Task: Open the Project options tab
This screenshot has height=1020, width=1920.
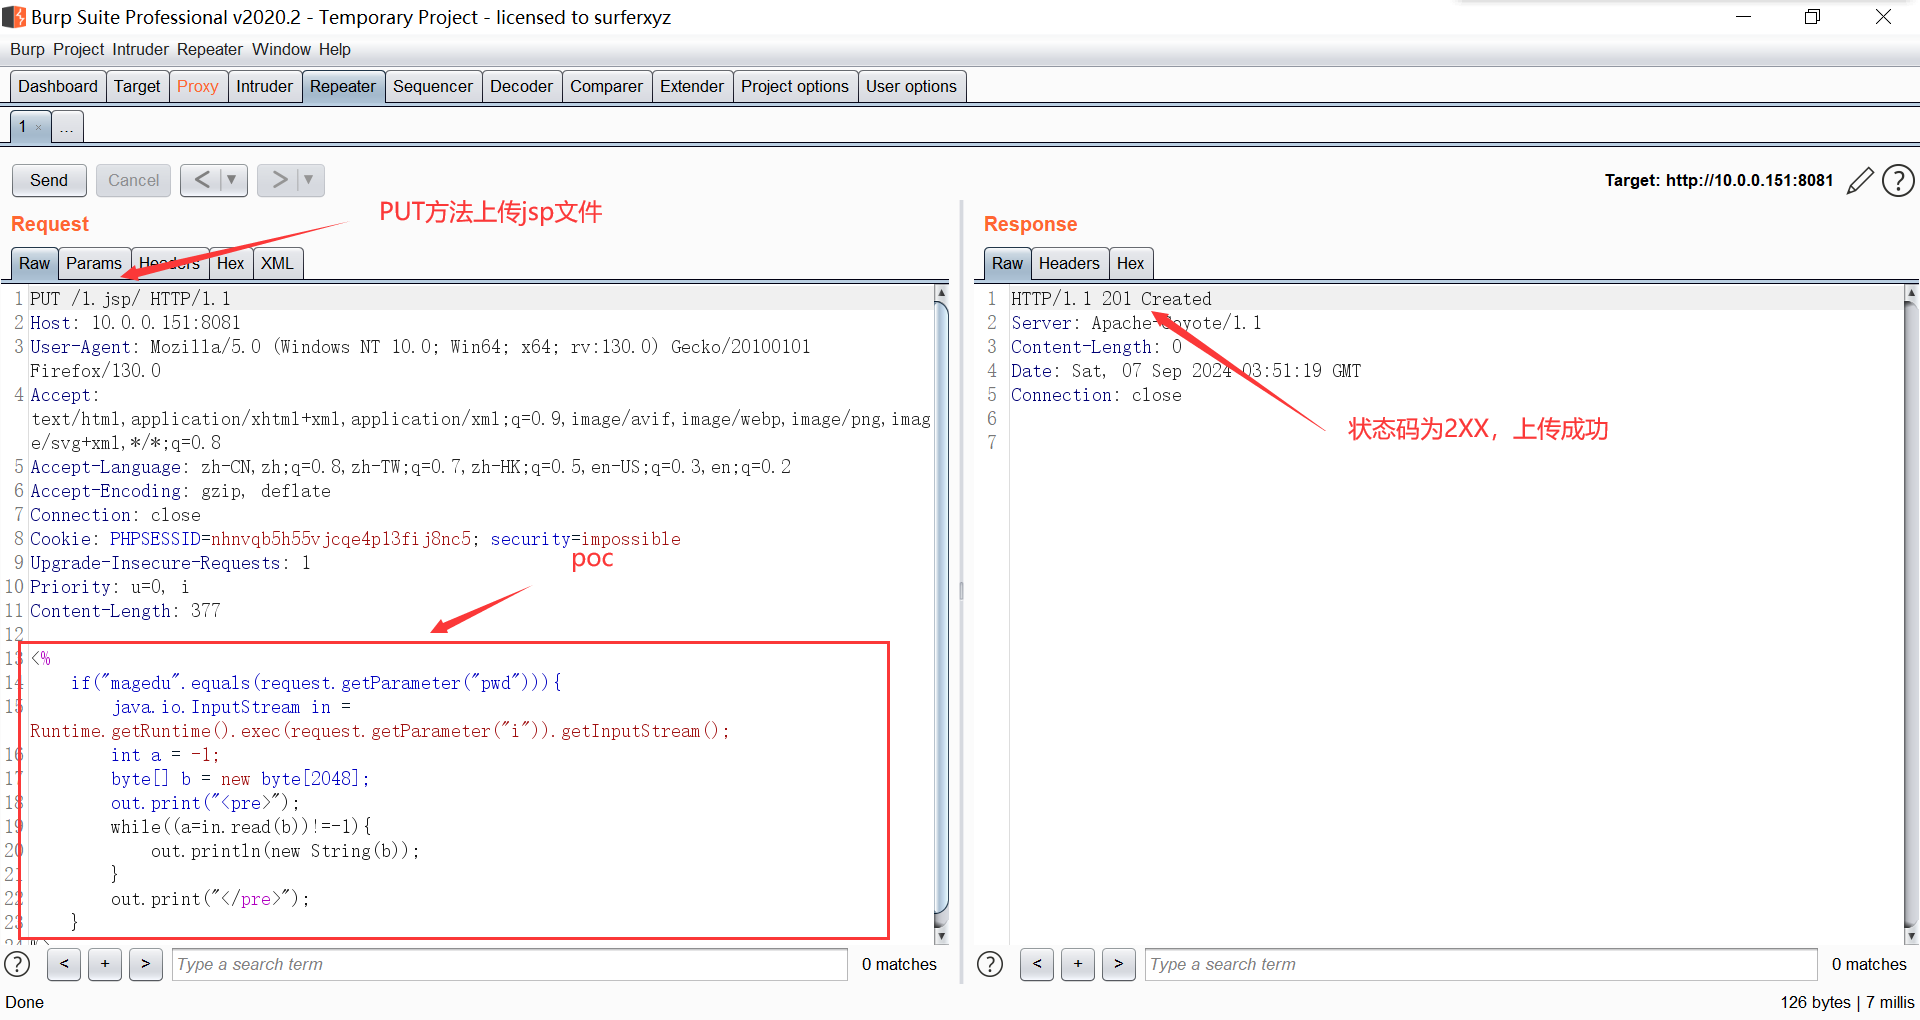Action: click(x=795, y=86)
